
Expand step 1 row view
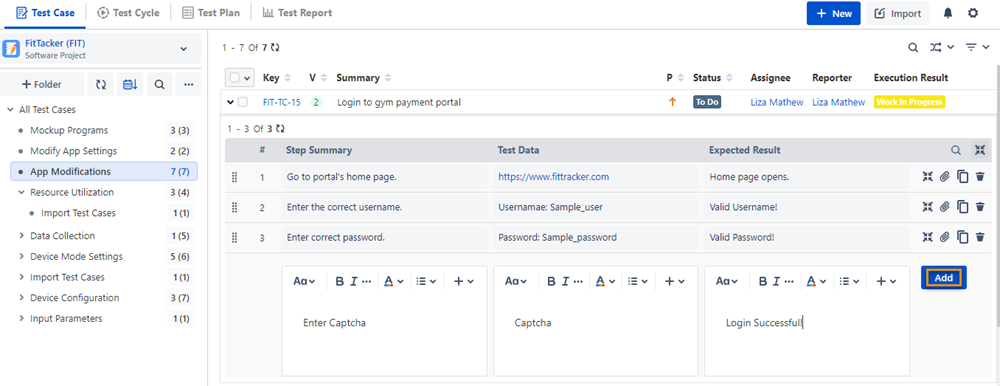point(928,177)
